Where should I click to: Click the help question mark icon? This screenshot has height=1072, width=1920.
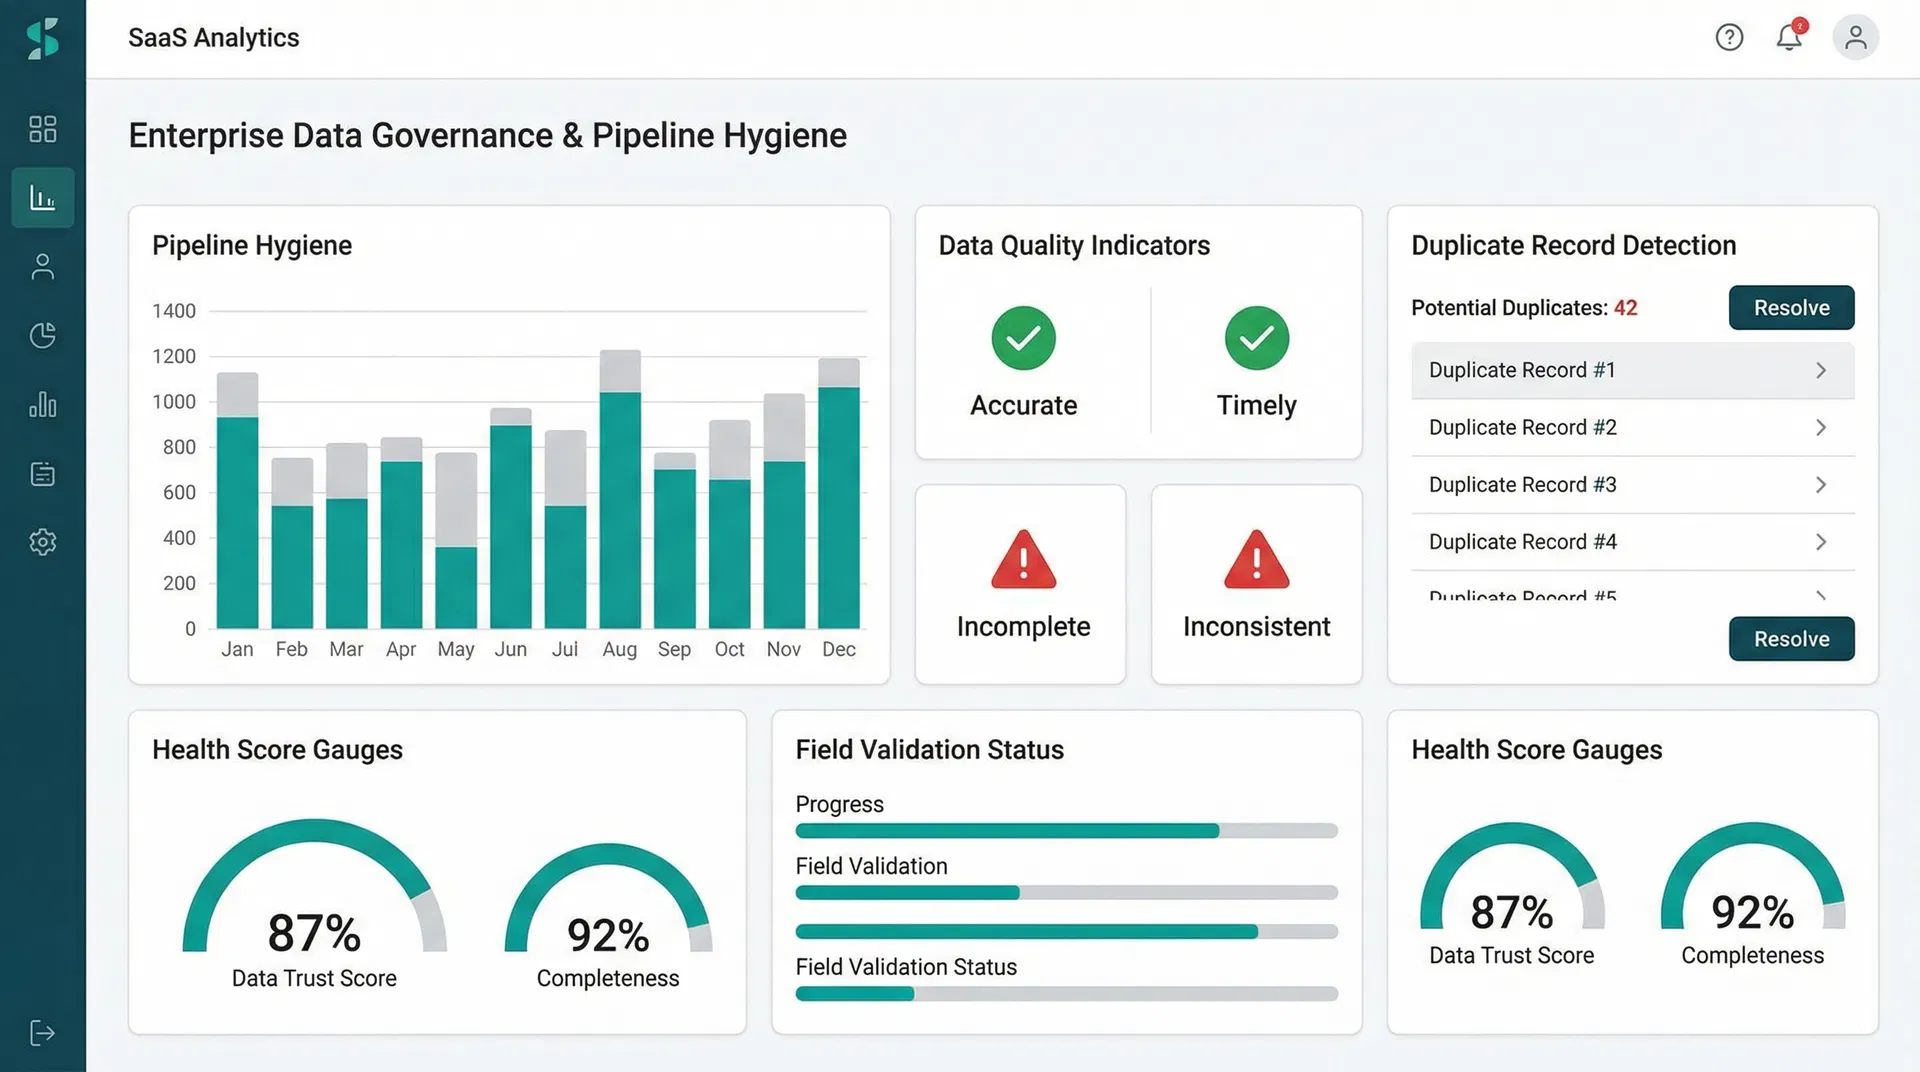pos(1729,37)
